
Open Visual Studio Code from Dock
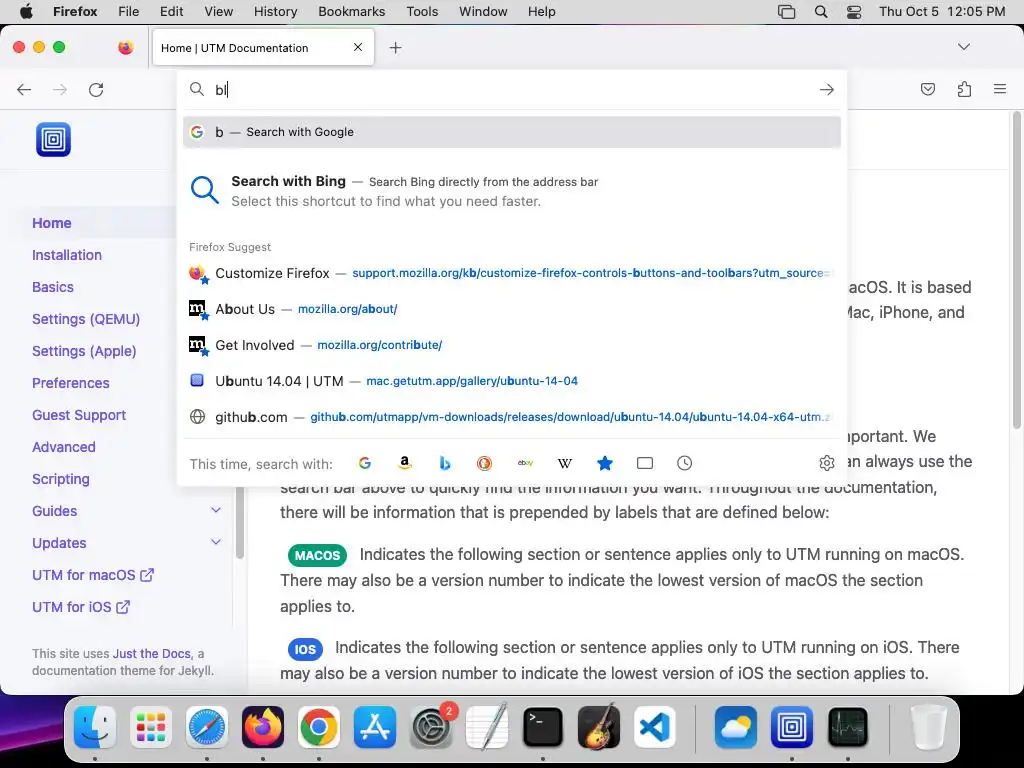[655, 727]
